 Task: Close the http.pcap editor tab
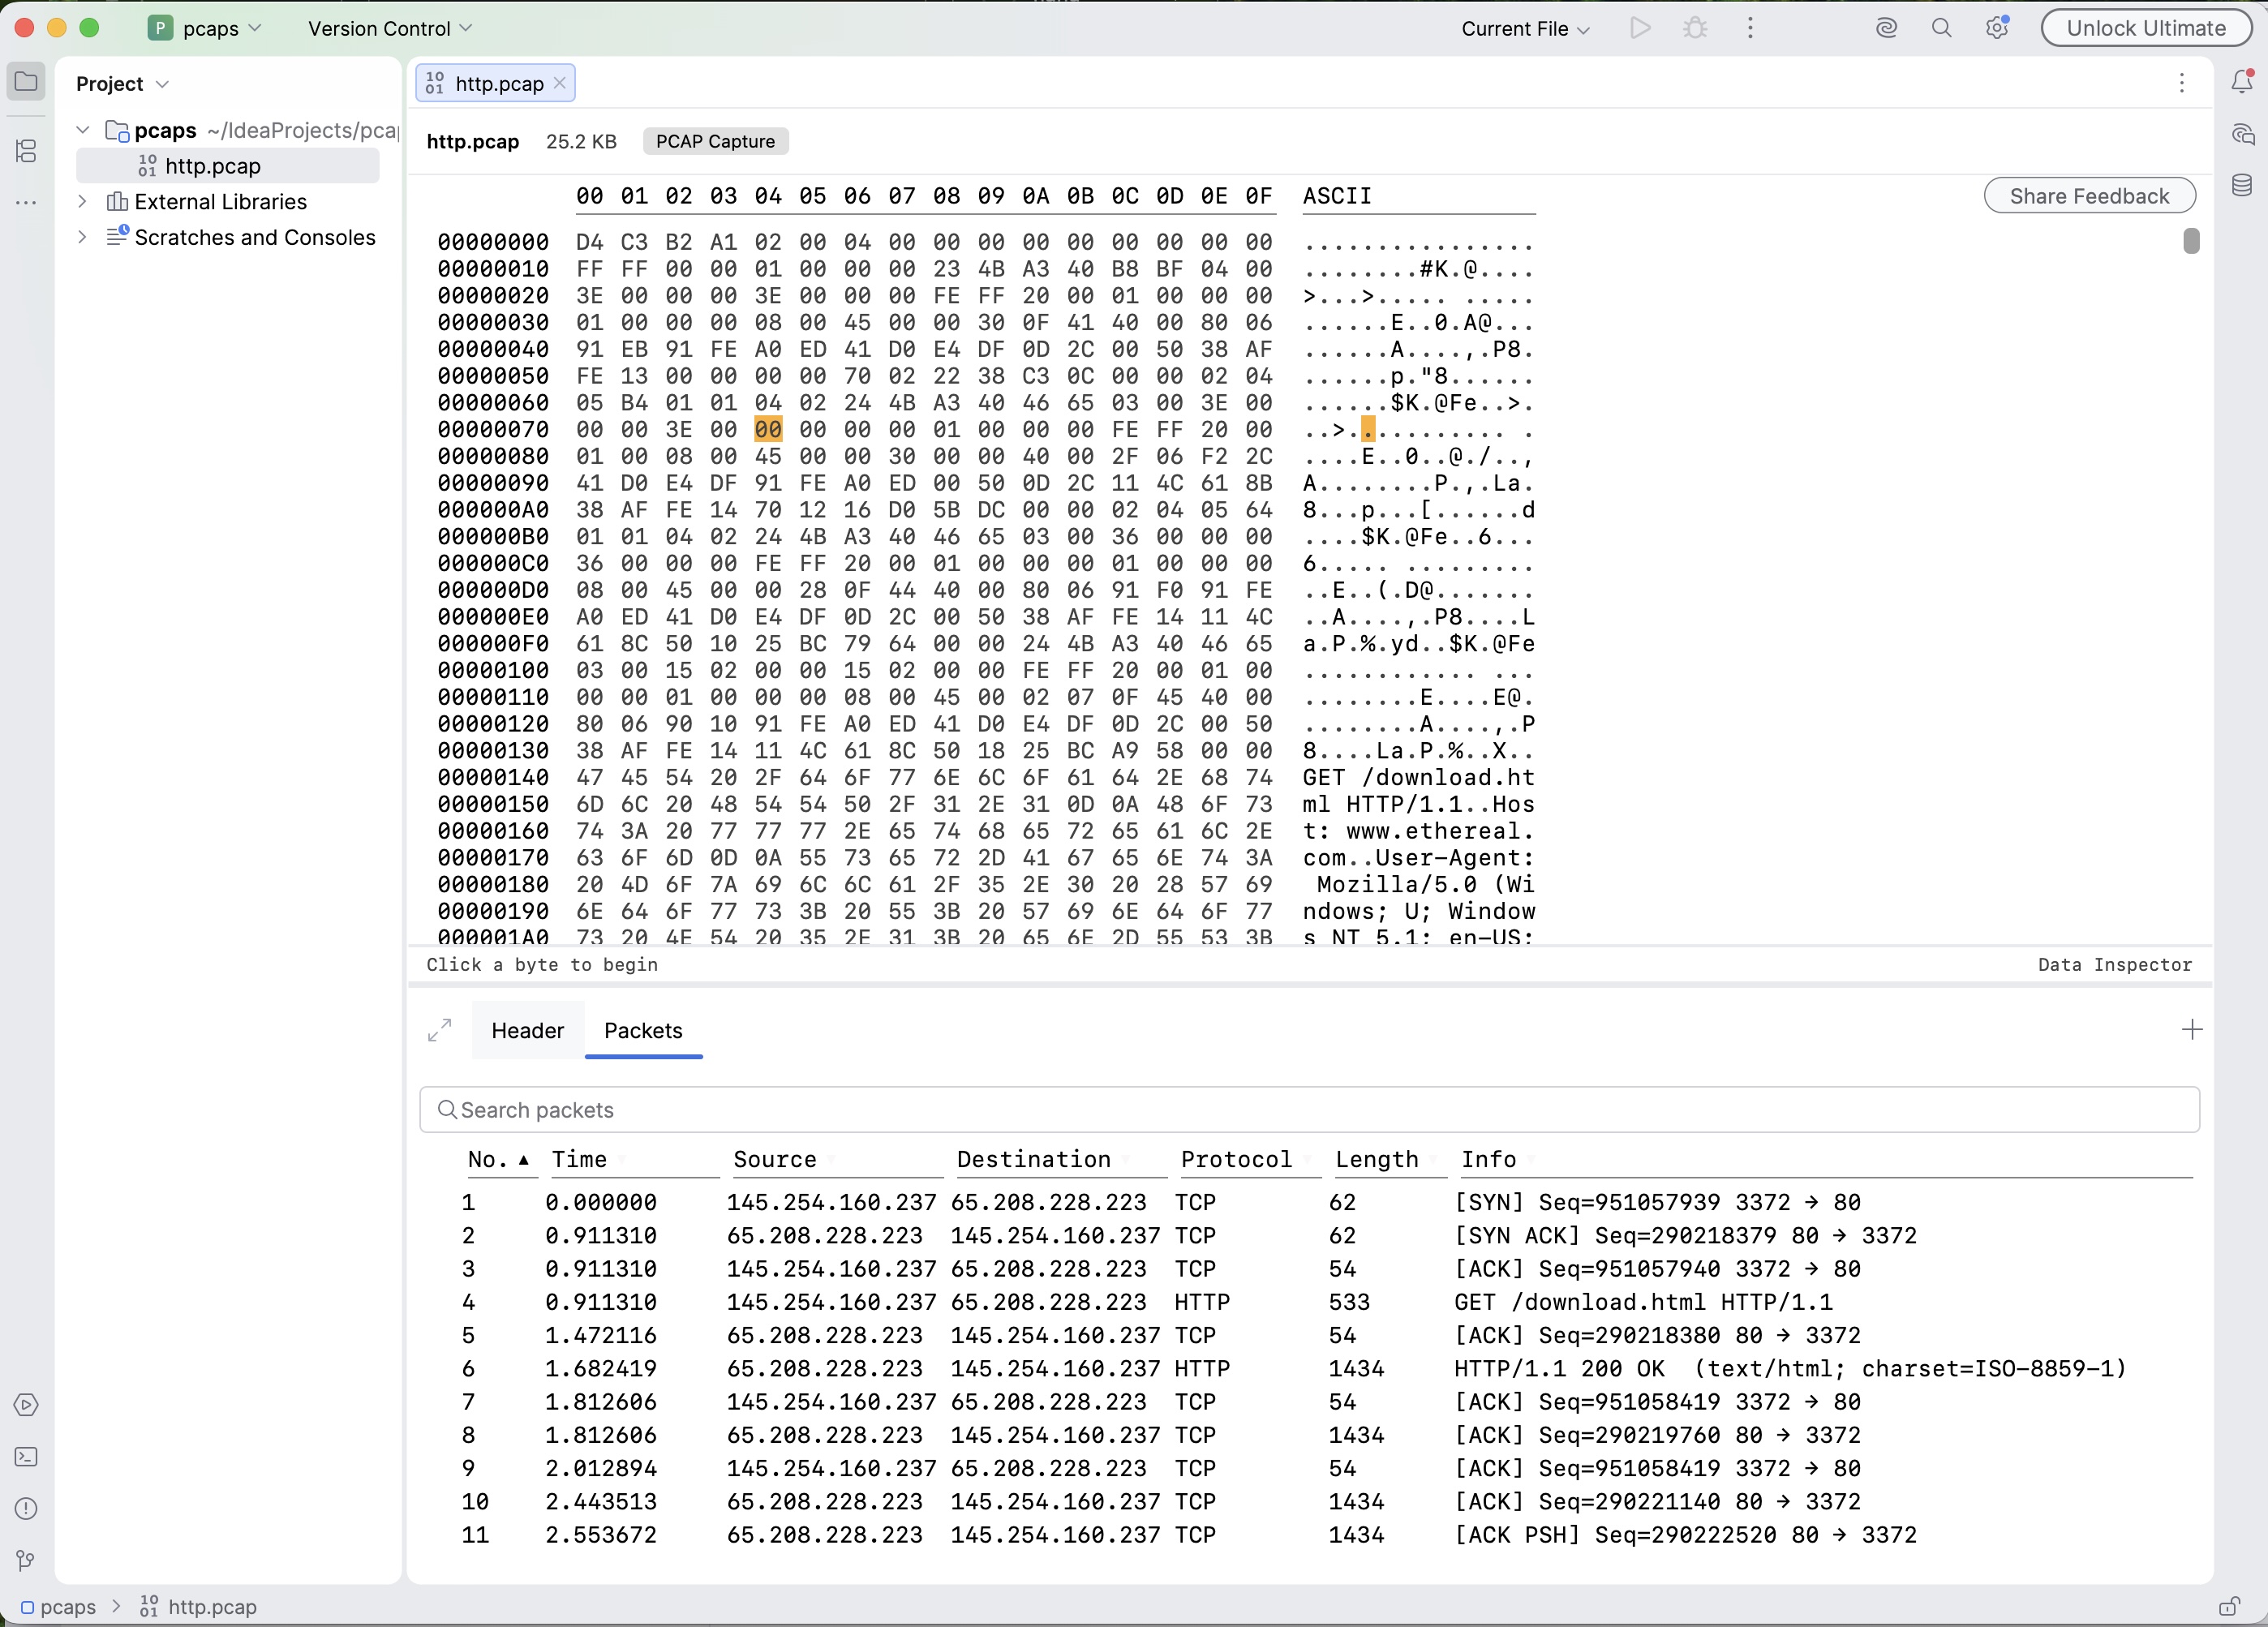(x=560, y=83)
